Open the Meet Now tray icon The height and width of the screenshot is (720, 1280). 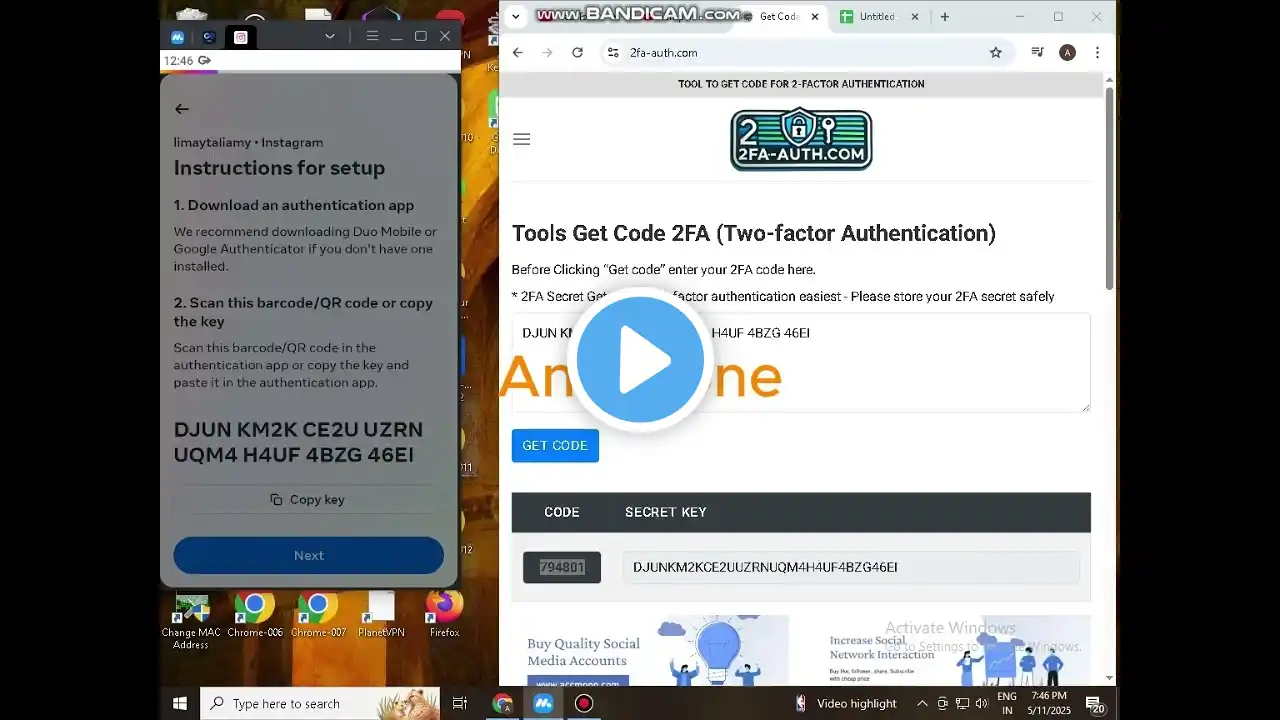942,704
